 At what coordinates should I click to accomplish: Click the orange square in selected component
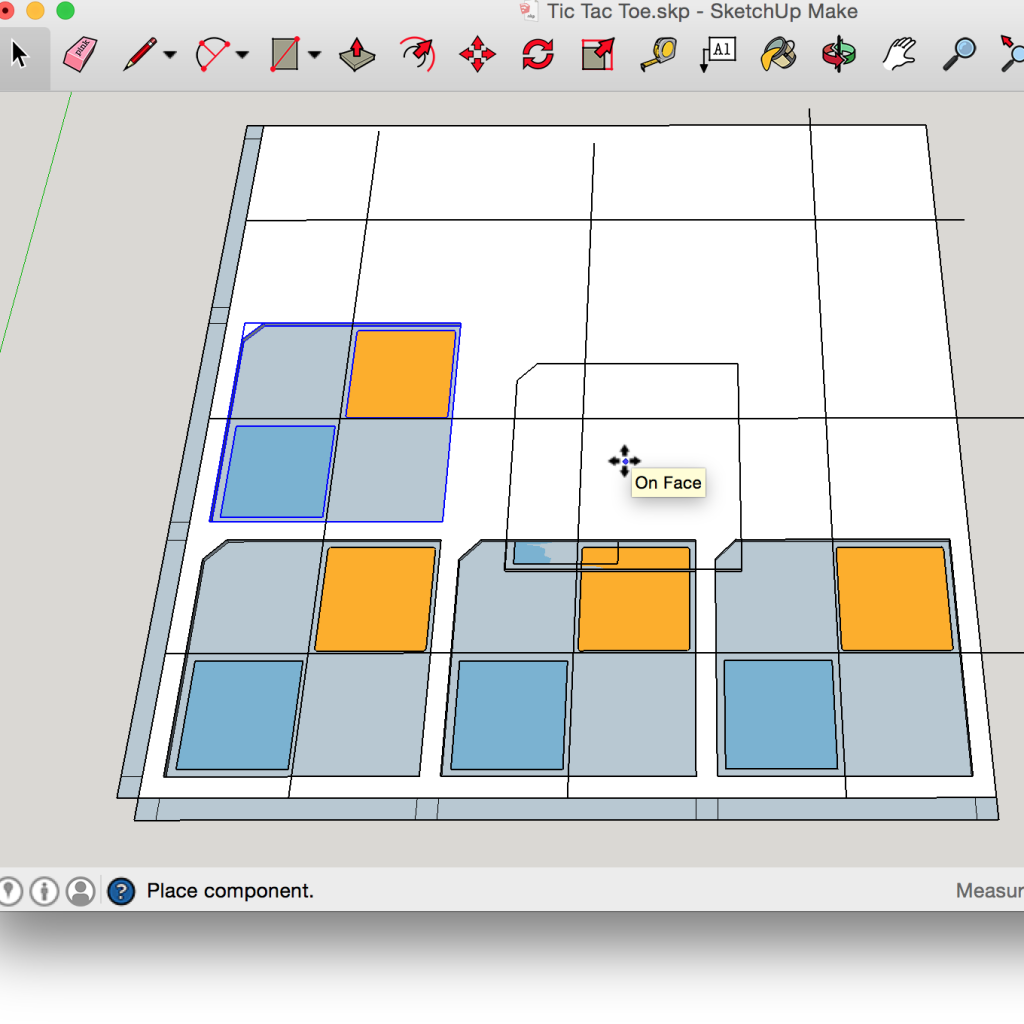point(401,374)
